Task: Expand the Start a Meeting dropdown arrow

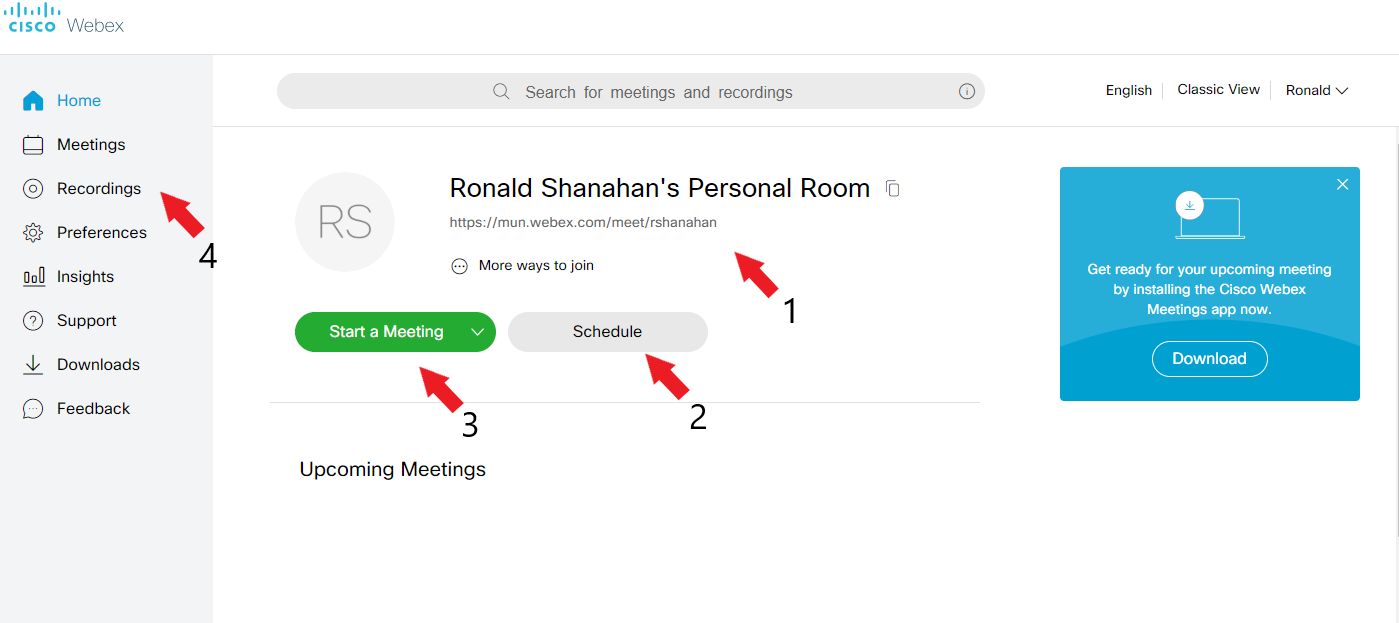Action: pyautogui.click(x=478, y=331)
